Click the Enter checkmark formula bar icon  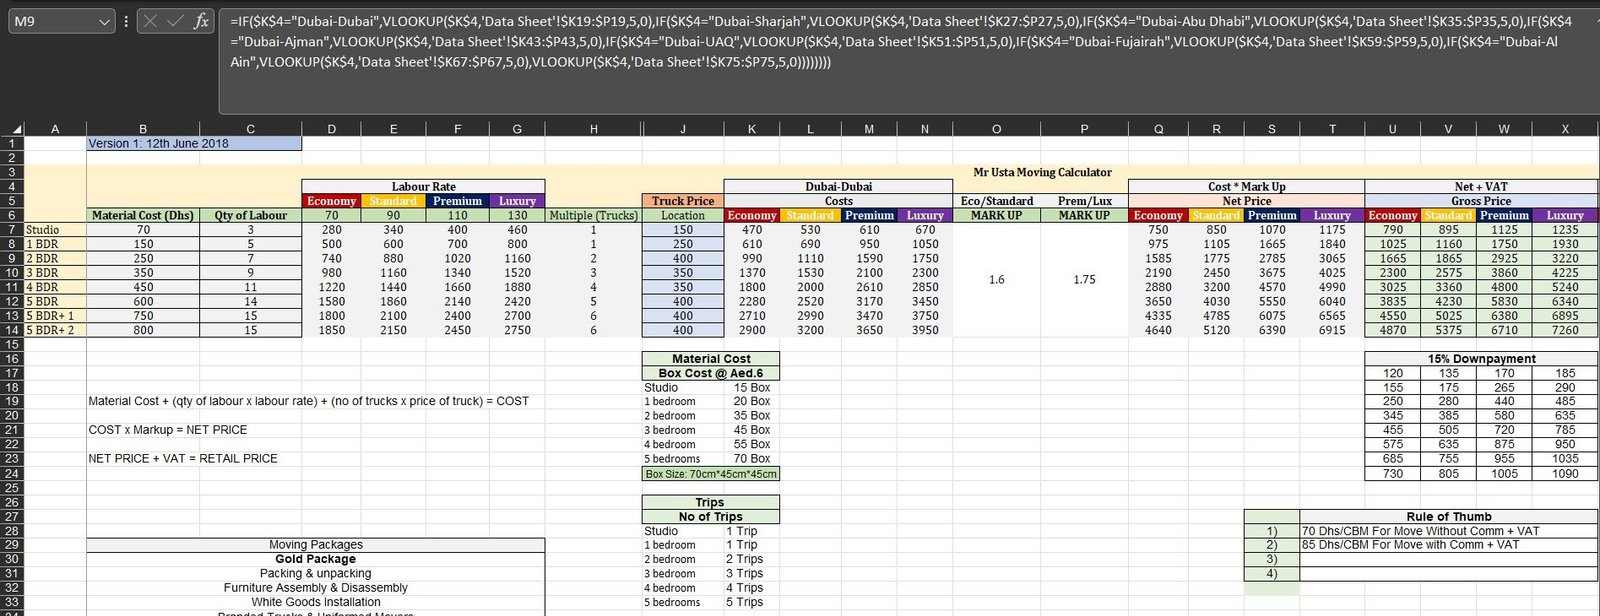pos(175,20)
